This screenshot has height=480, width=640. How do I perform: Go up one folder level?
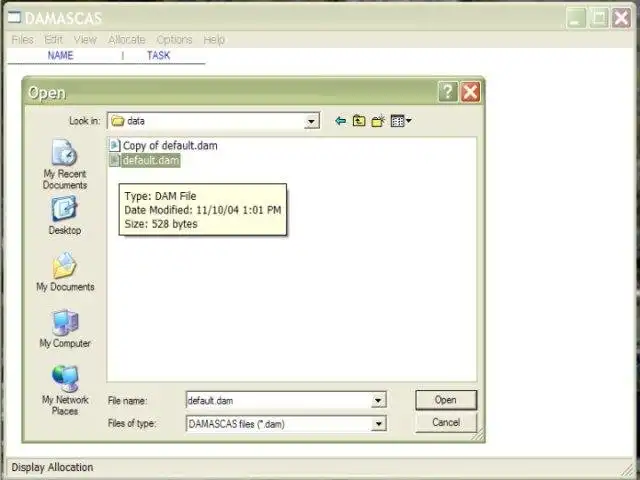coord(359,121)
